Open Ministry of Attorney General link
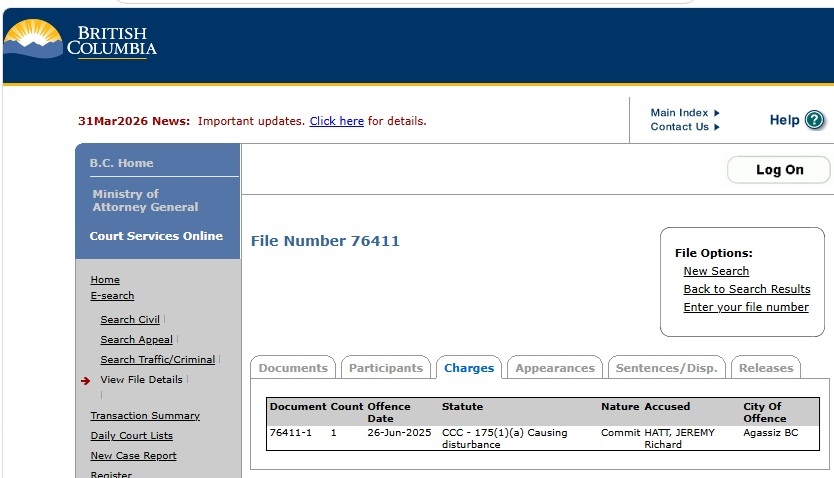Image resolution: width=834 pixels, height=478 pixels. point(145,200)
